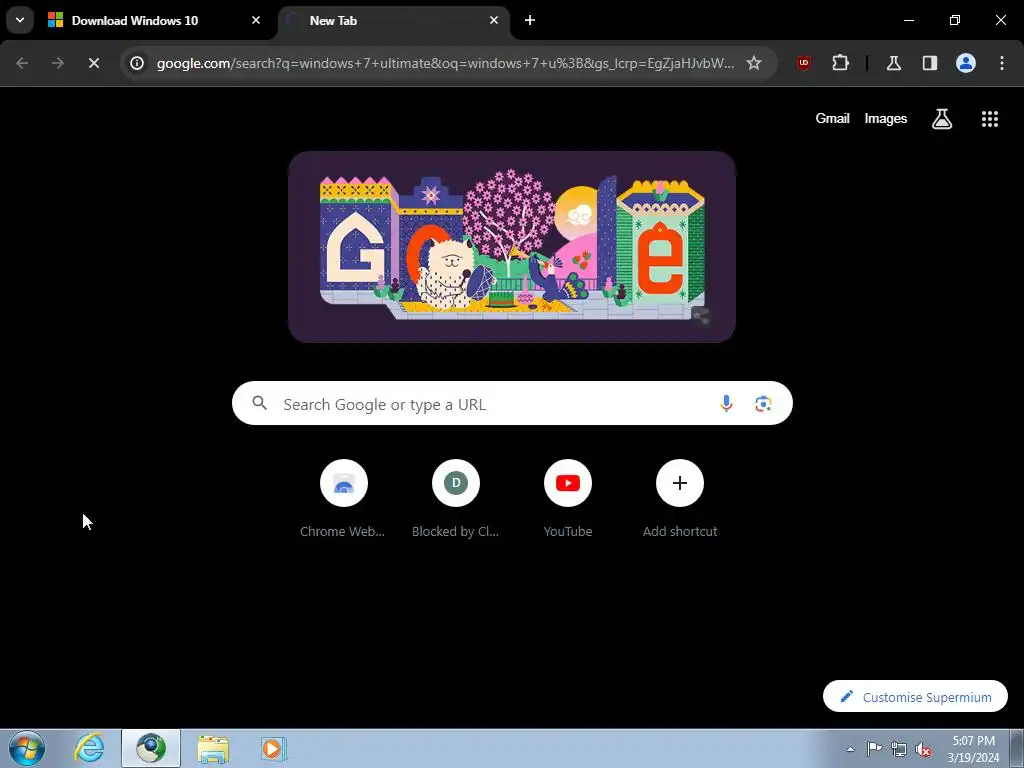Open the Chrome Web Store shortcut
Viewport: 1024px width, 768px height.
[344, 499]
